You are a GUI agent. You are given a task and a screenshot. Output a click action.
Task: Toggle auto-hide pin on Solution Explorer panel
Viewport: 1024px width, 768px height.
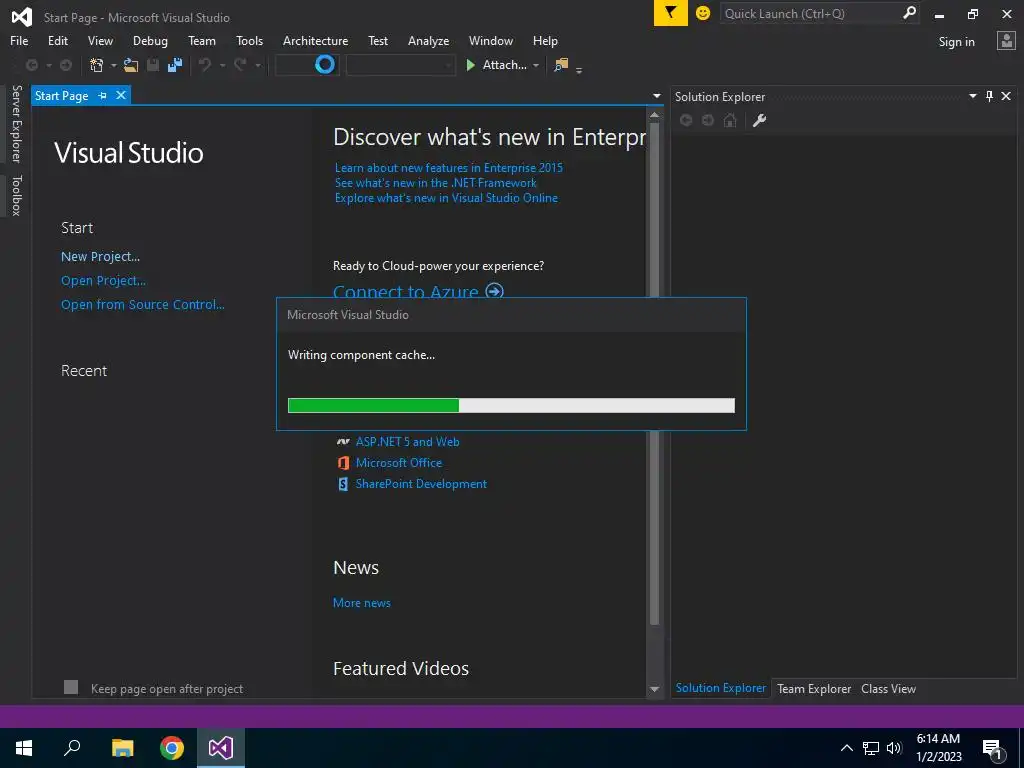coord(989,96)
